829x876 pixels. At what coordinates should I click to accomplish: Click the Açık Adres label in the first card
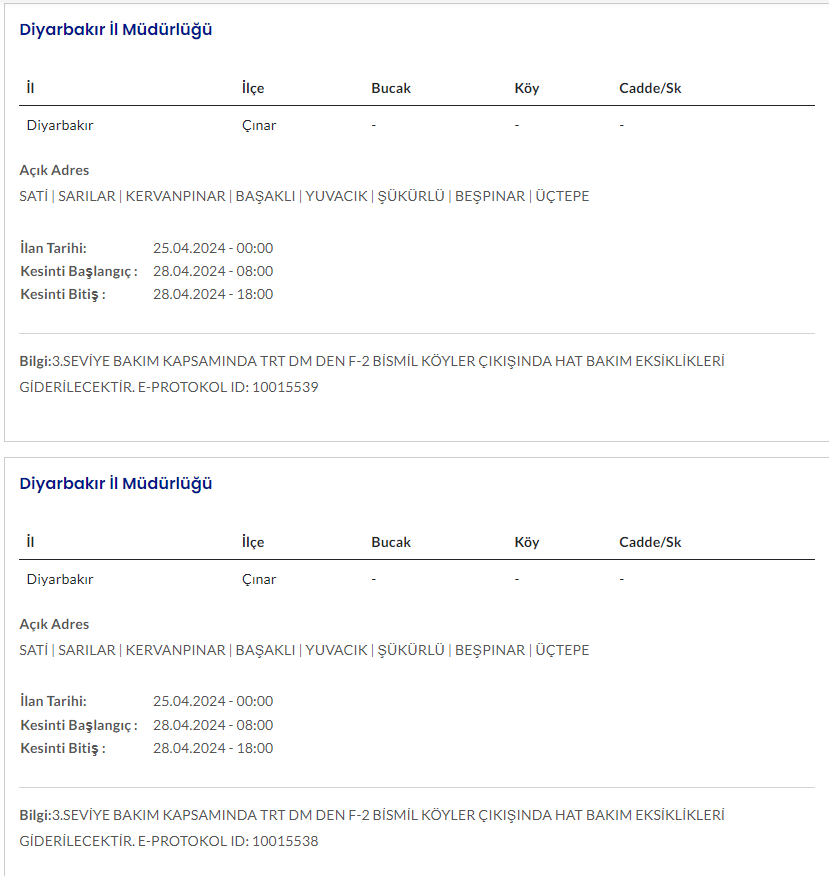54,170
